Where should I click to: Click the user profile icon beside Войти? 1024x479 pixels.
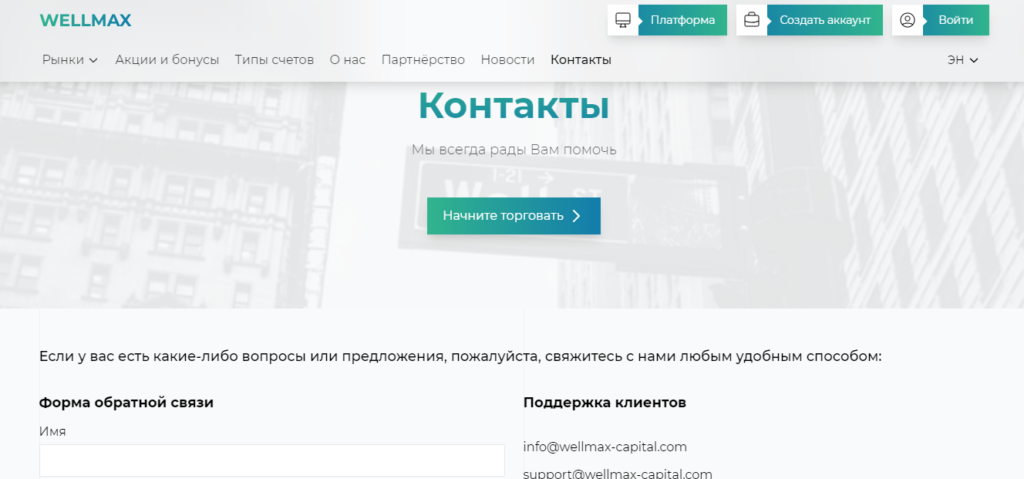coord(907,20)
